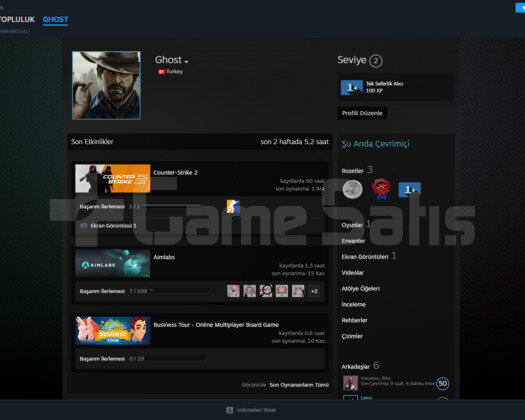Open the Ekran Görüntüleri link
This screenshot has width=525, height=420.
point(365,257)
